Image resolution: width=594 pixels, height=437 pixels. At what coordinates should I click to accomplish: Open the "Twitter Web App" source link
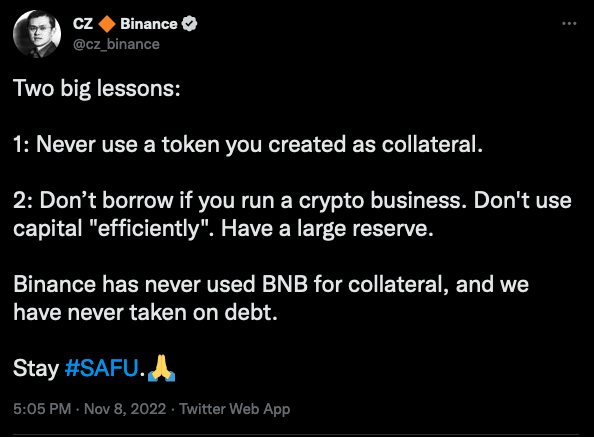pyautogui.click(x=235, y=409)
